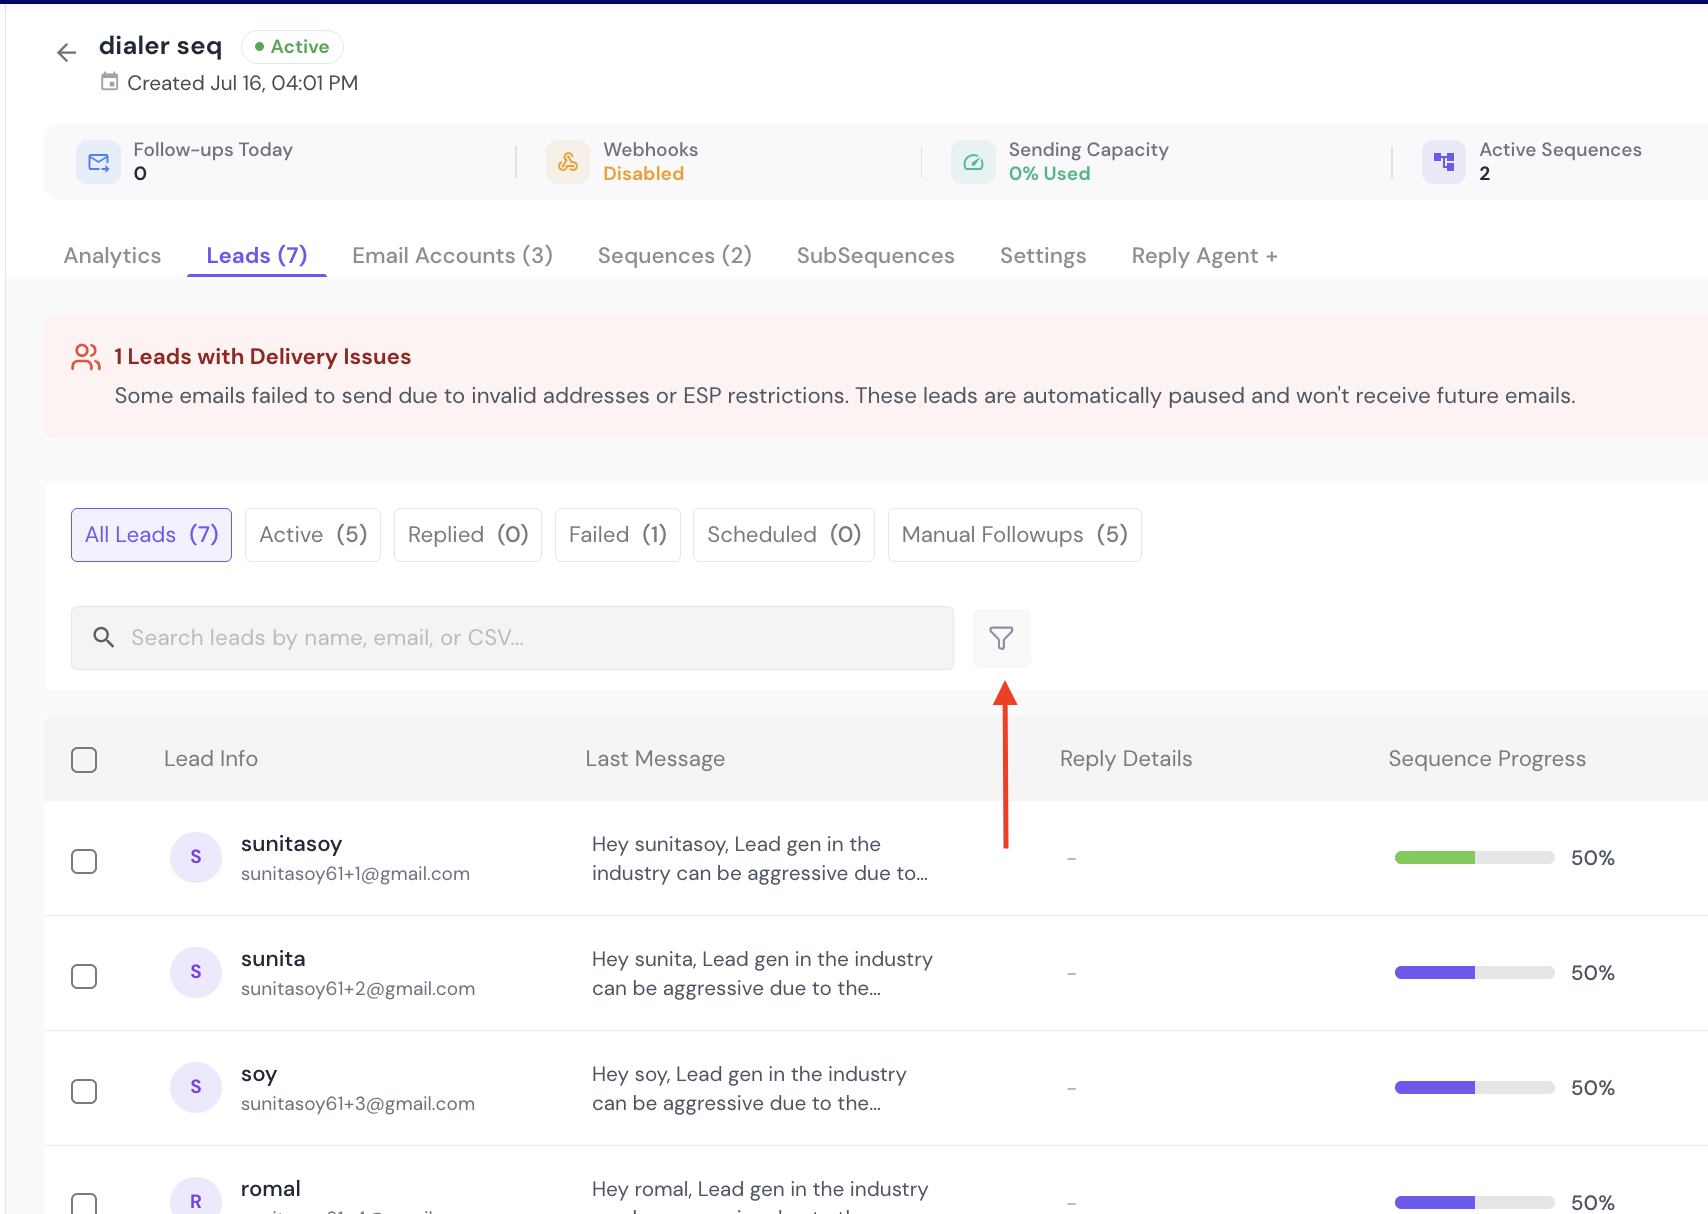Click the Webhooks icon
Screen dimensions: 1708x1214
tap(568, 162)
